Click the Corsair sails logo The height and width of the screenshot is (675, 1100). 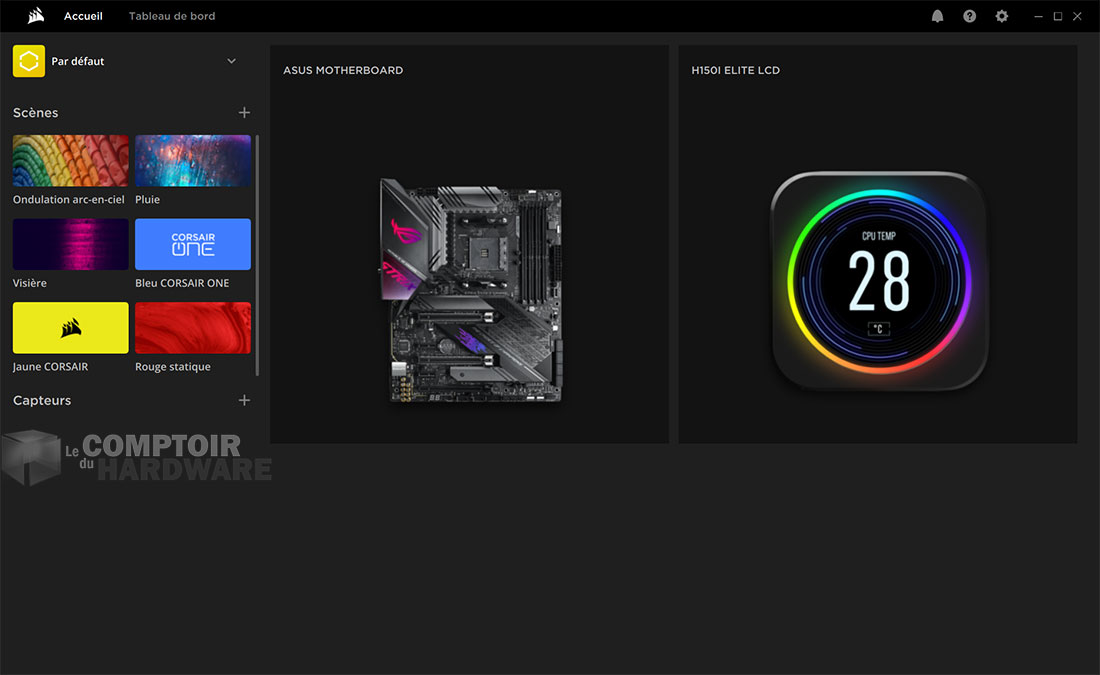(36, 15)
